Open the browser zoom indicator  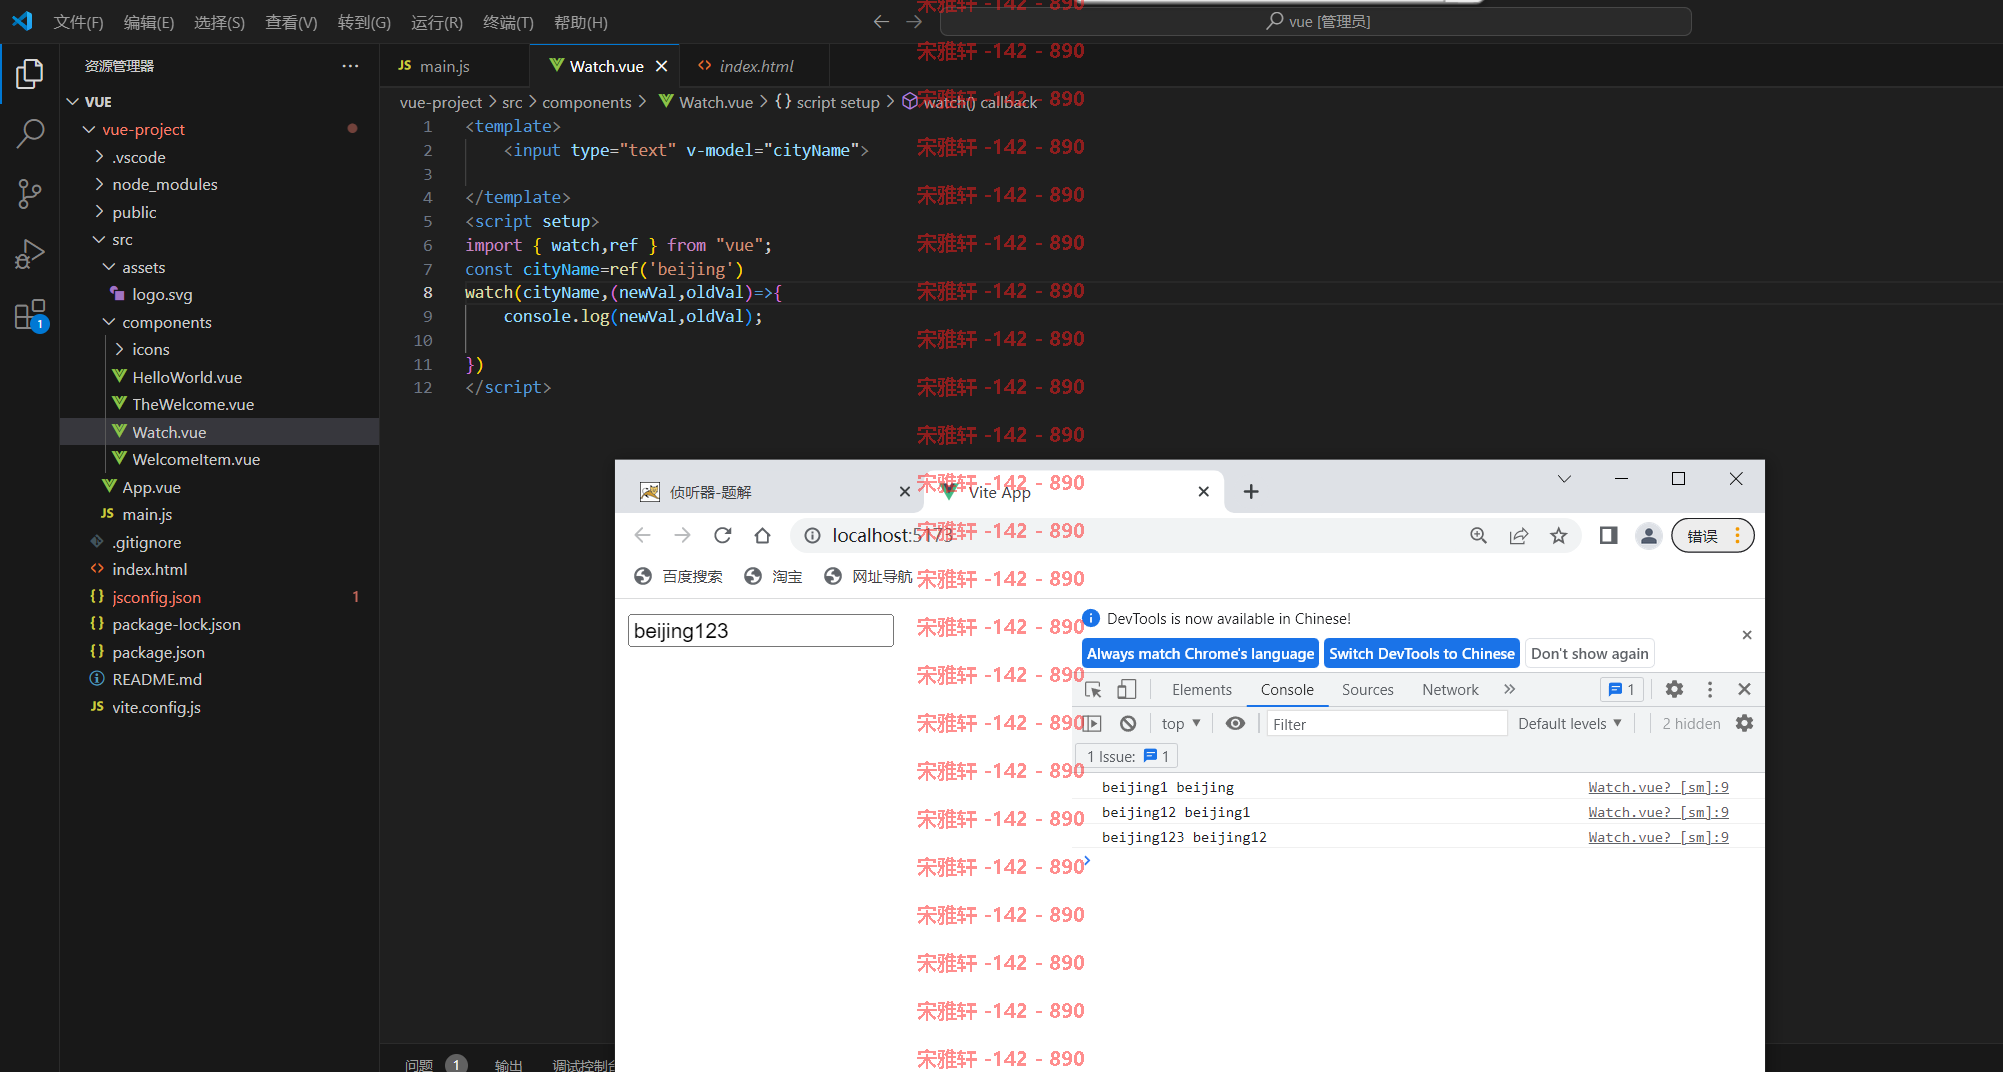click(1478, 536)
